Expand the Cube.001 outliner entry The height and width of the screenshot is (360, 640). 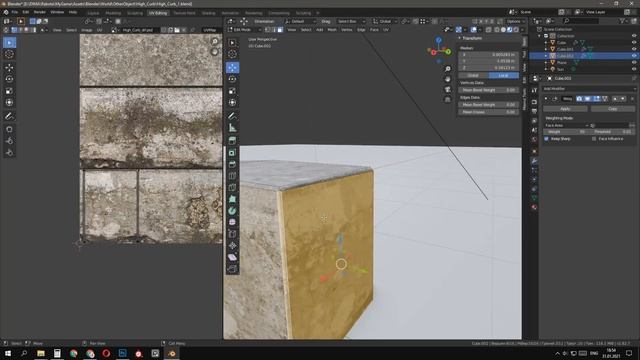(x=546, y=49)
